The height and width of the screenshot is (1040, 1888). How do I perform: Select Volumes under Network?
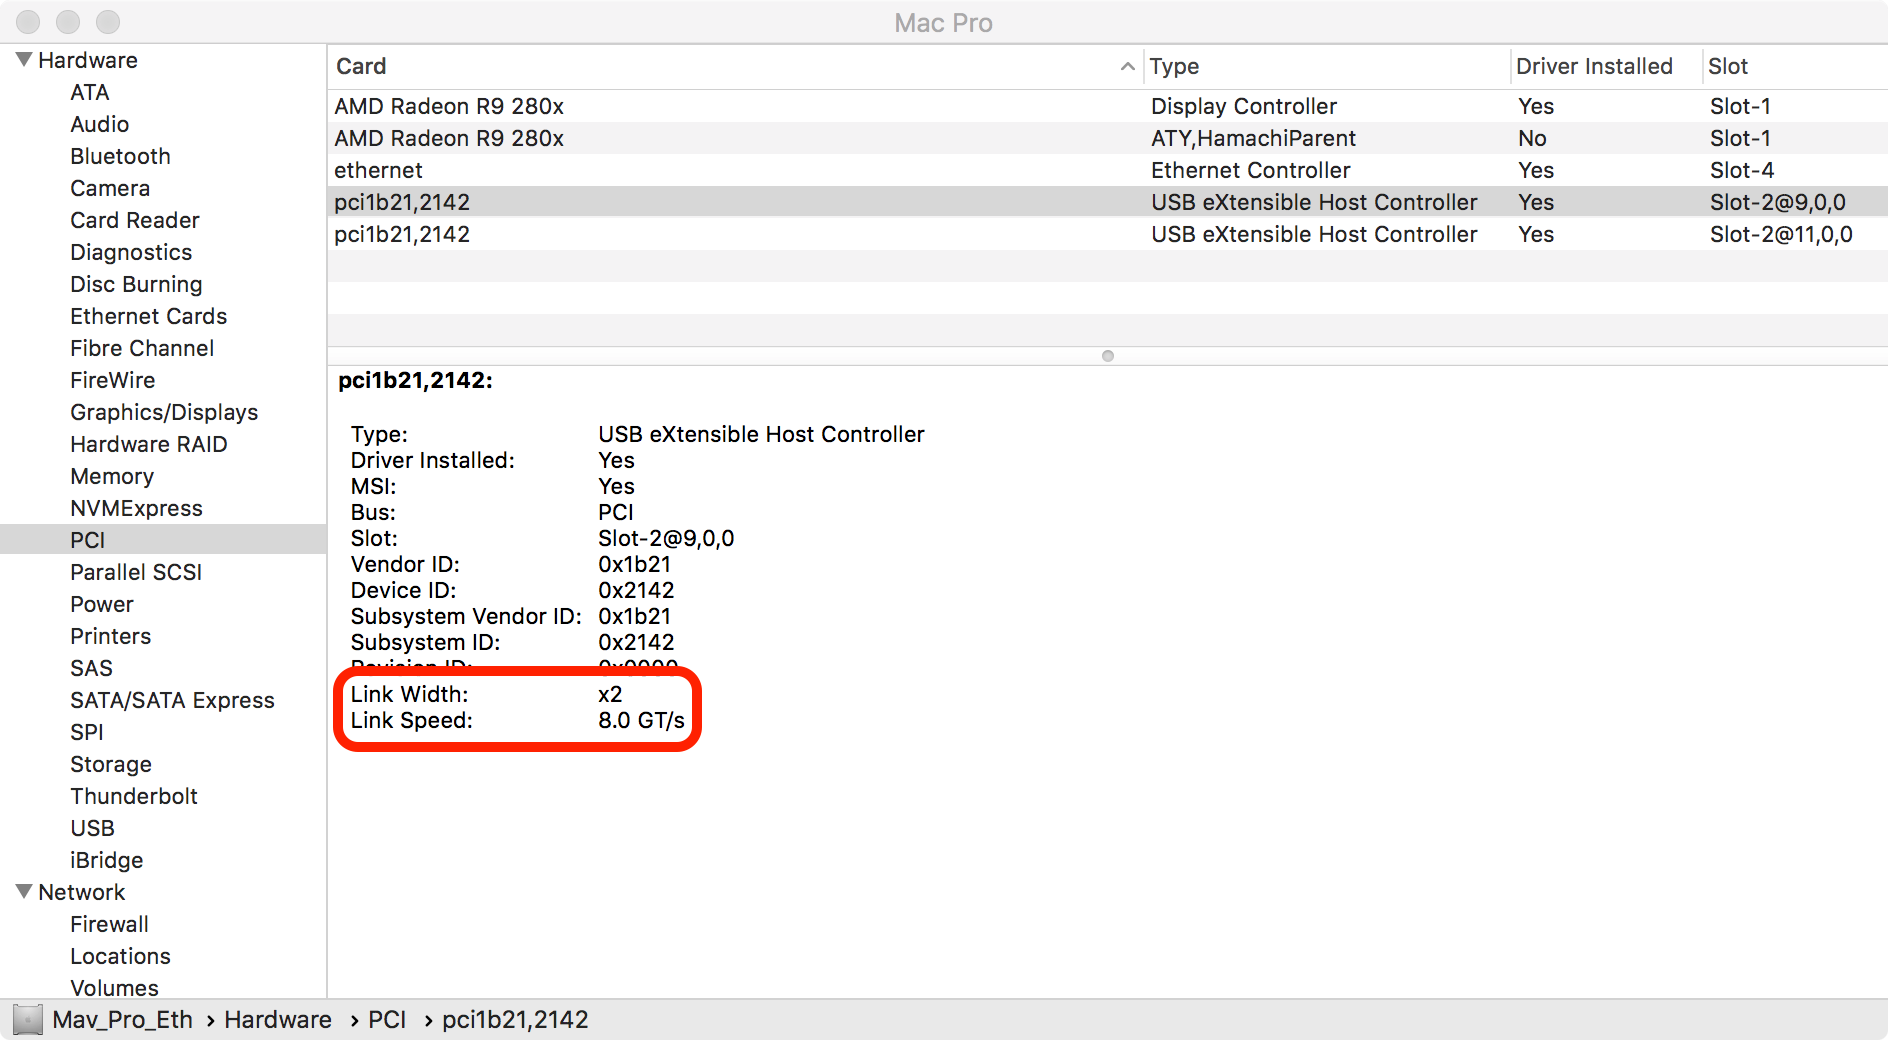click(114, 988)
